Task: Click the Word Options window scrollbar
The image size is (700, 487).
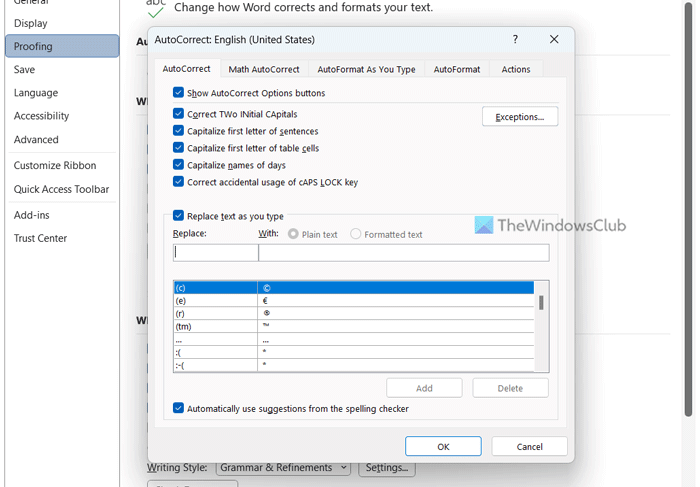Action: coord(689,210)
